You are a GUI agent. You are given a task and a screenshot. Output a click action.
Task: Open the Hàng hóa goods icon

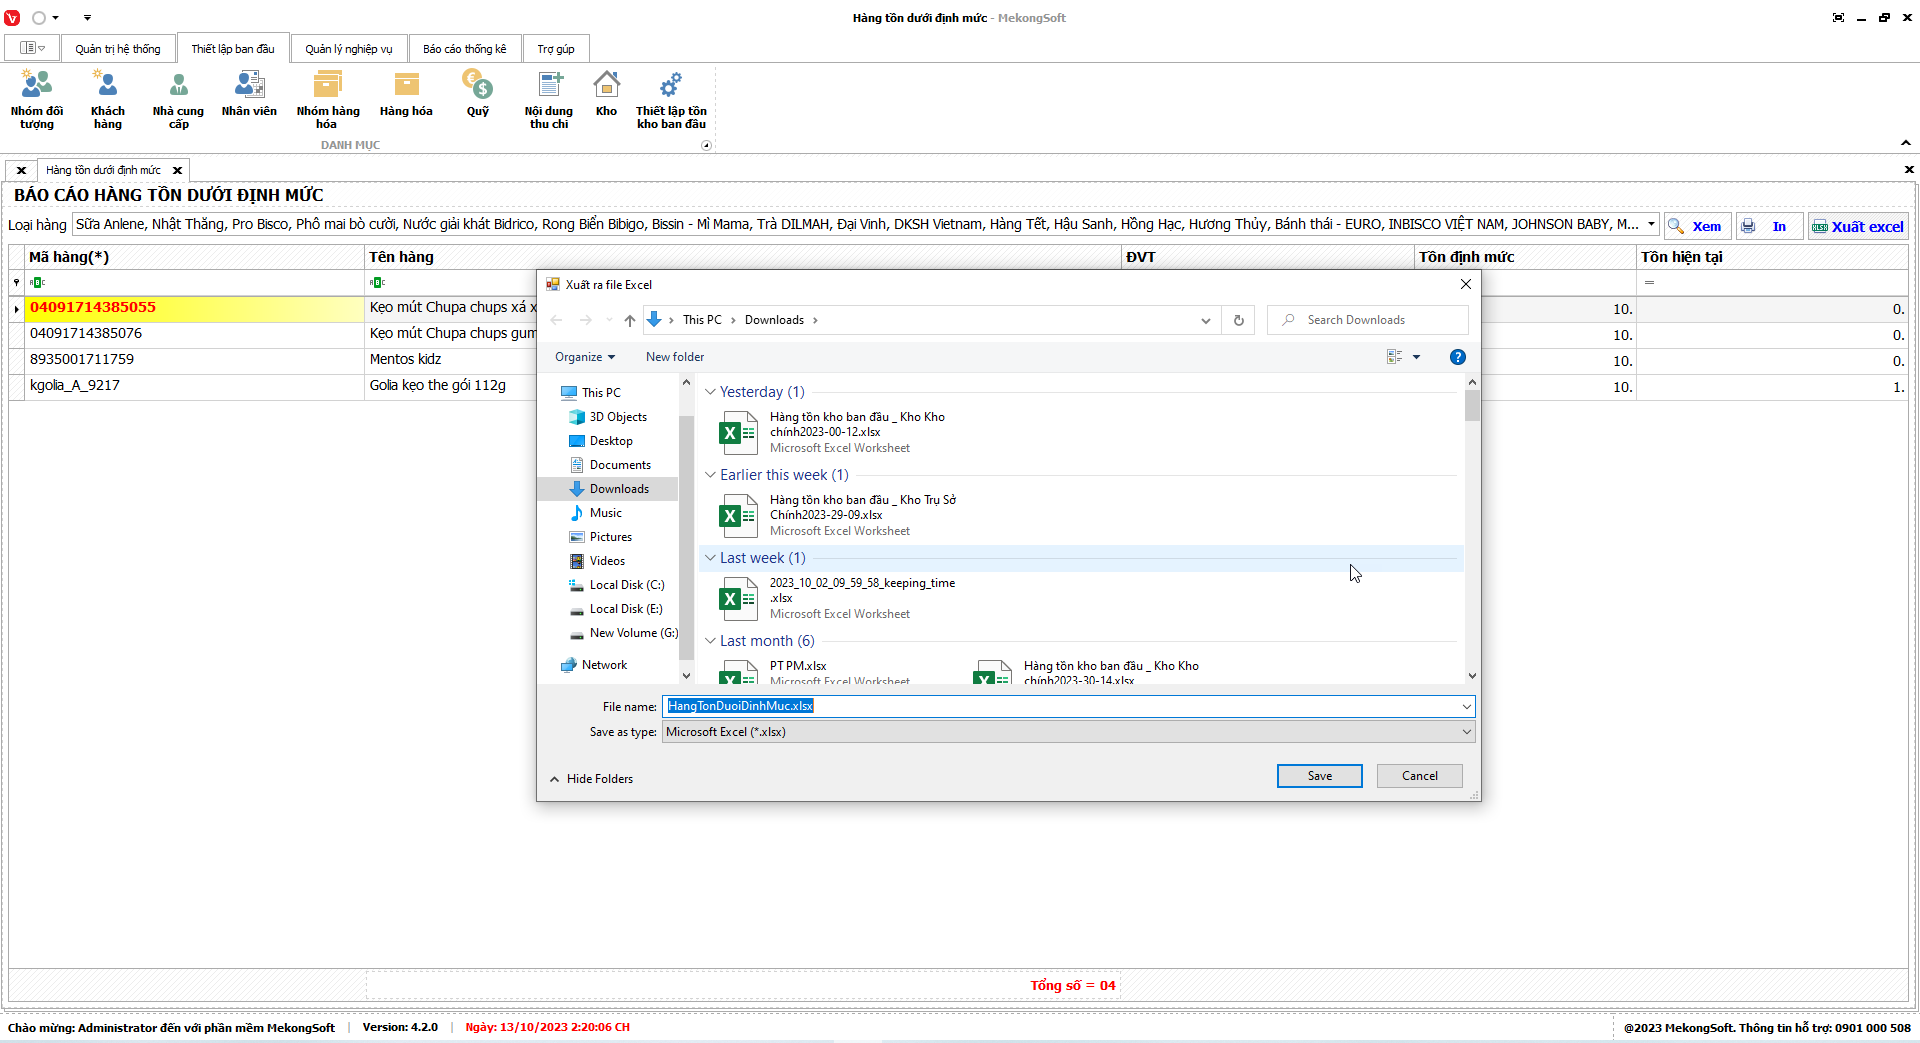(x=406, y=94)
